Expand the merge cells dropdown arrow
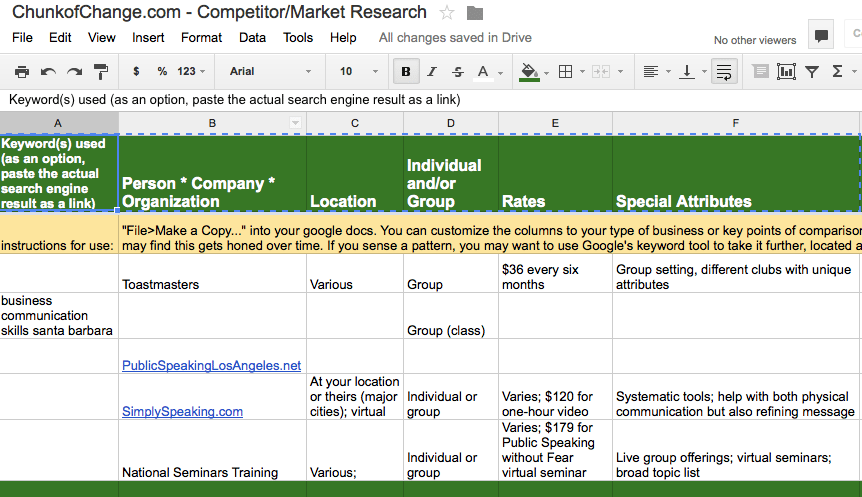 coord(620,71)
